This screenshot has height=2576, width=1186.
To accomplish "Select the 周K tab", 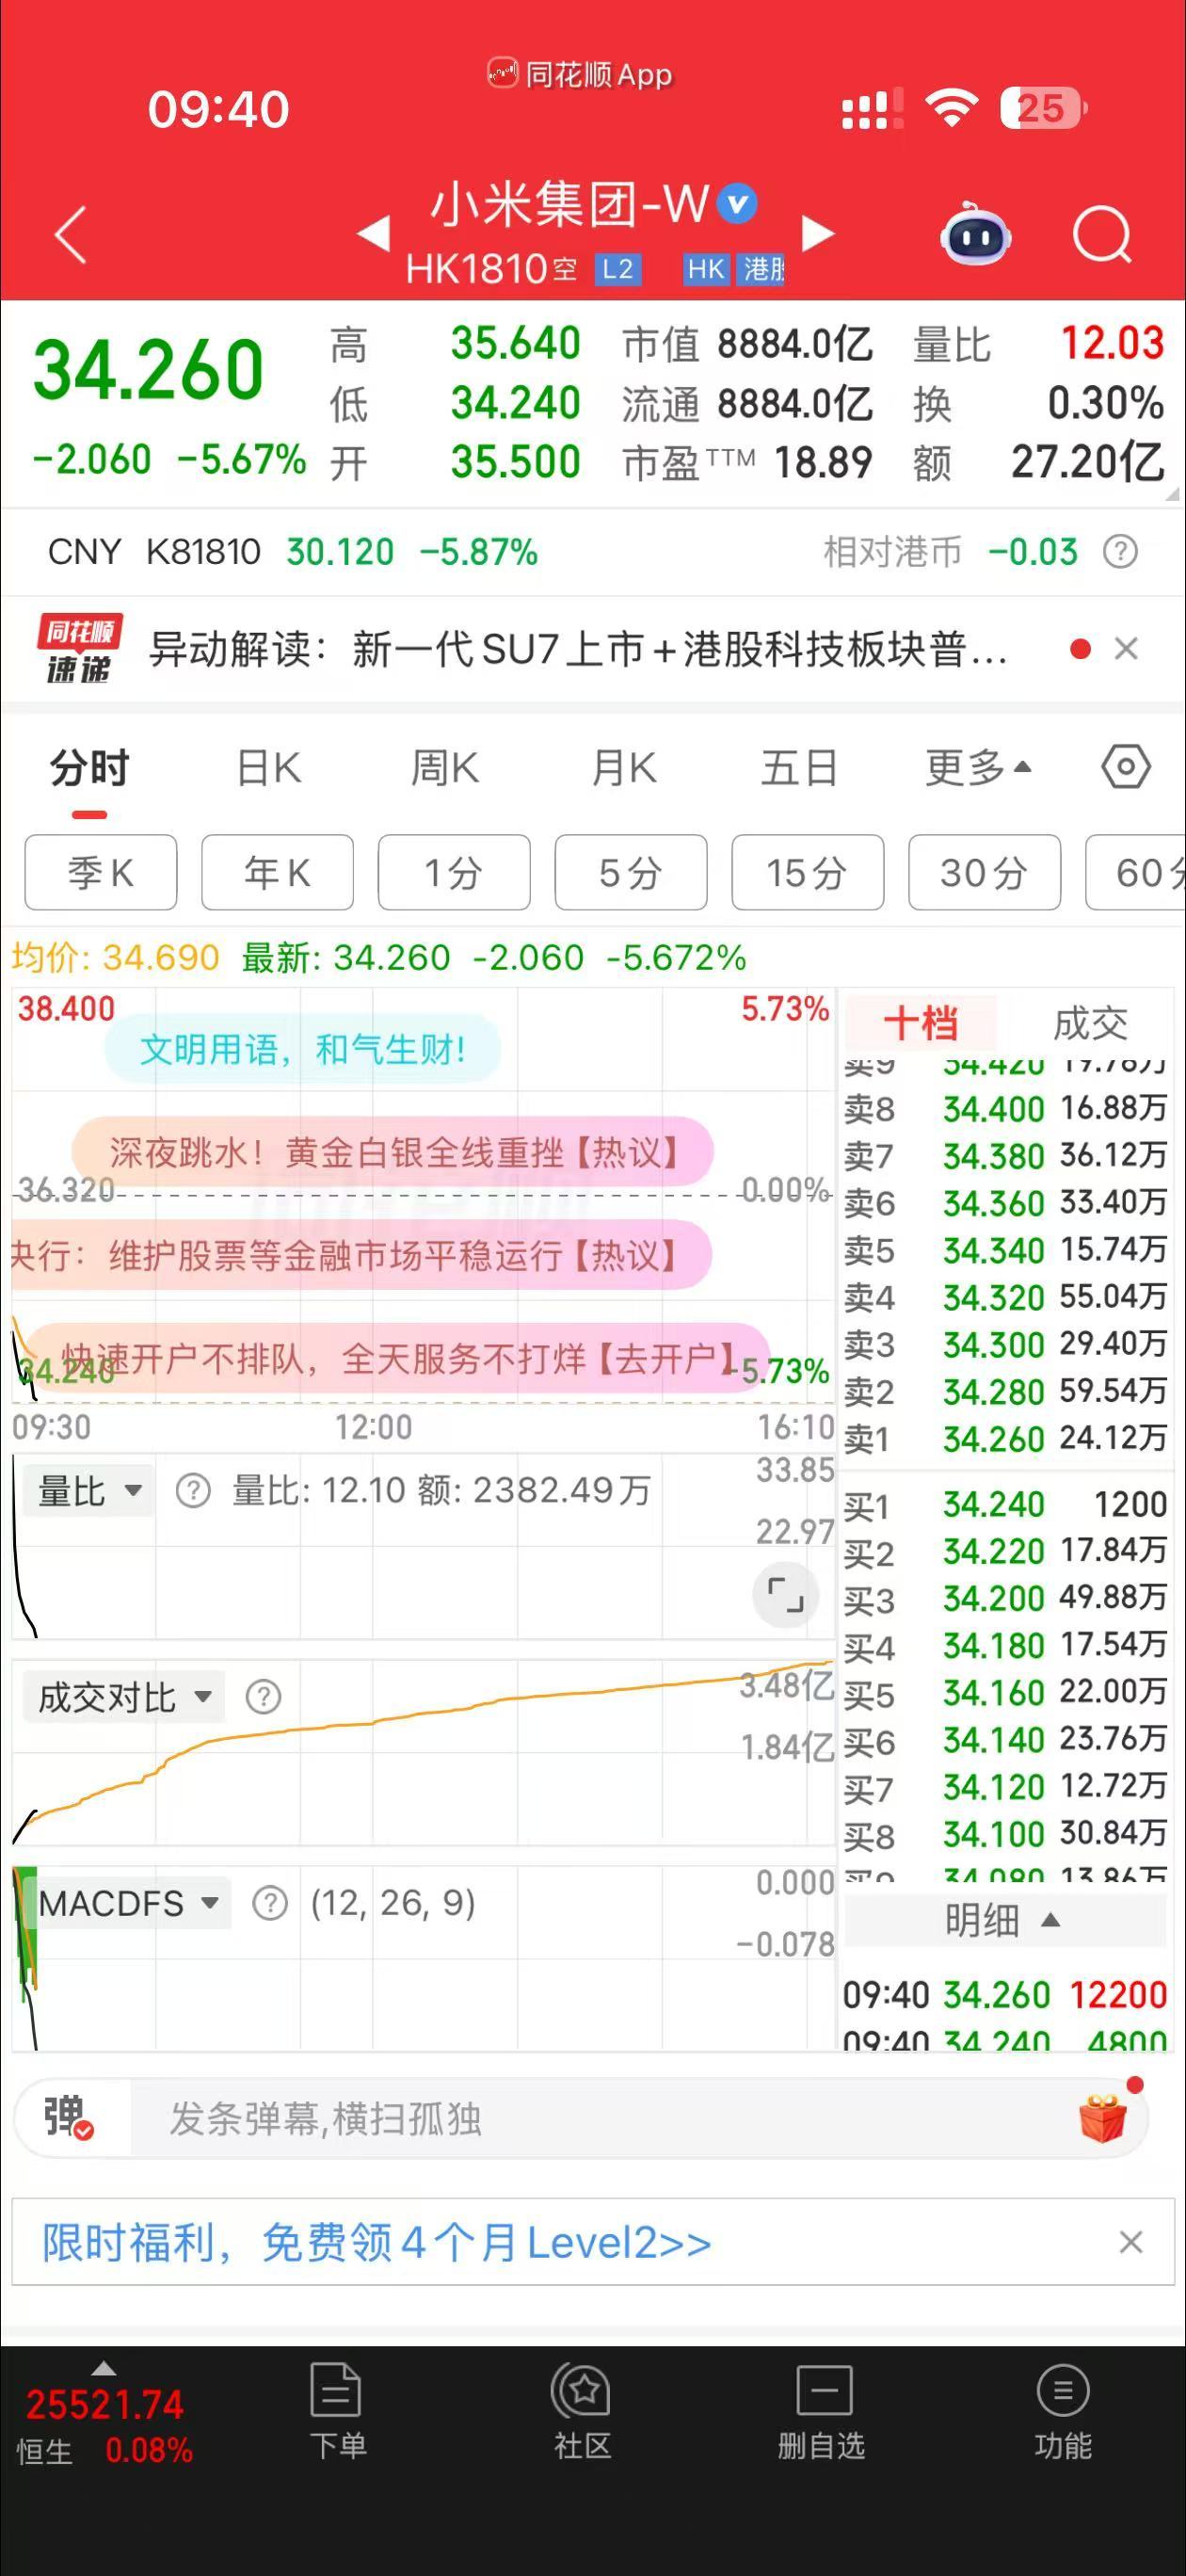I will pyautogui.click(x=445, y=768).
